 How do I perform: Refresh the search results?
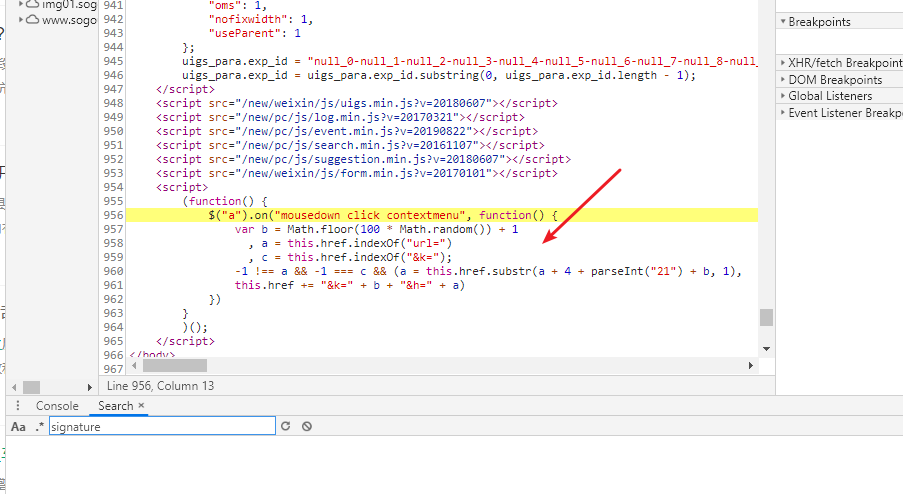tap(285, 426)
